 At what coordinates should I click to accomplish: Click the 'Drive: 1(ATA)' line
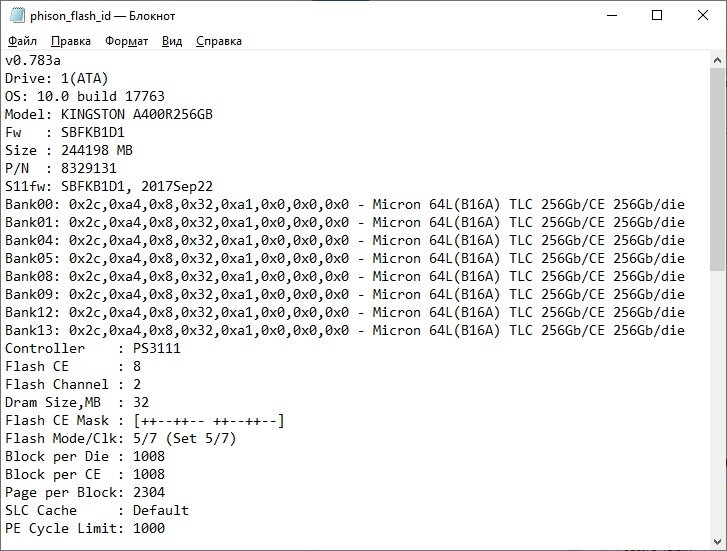[x=57, y=78]
